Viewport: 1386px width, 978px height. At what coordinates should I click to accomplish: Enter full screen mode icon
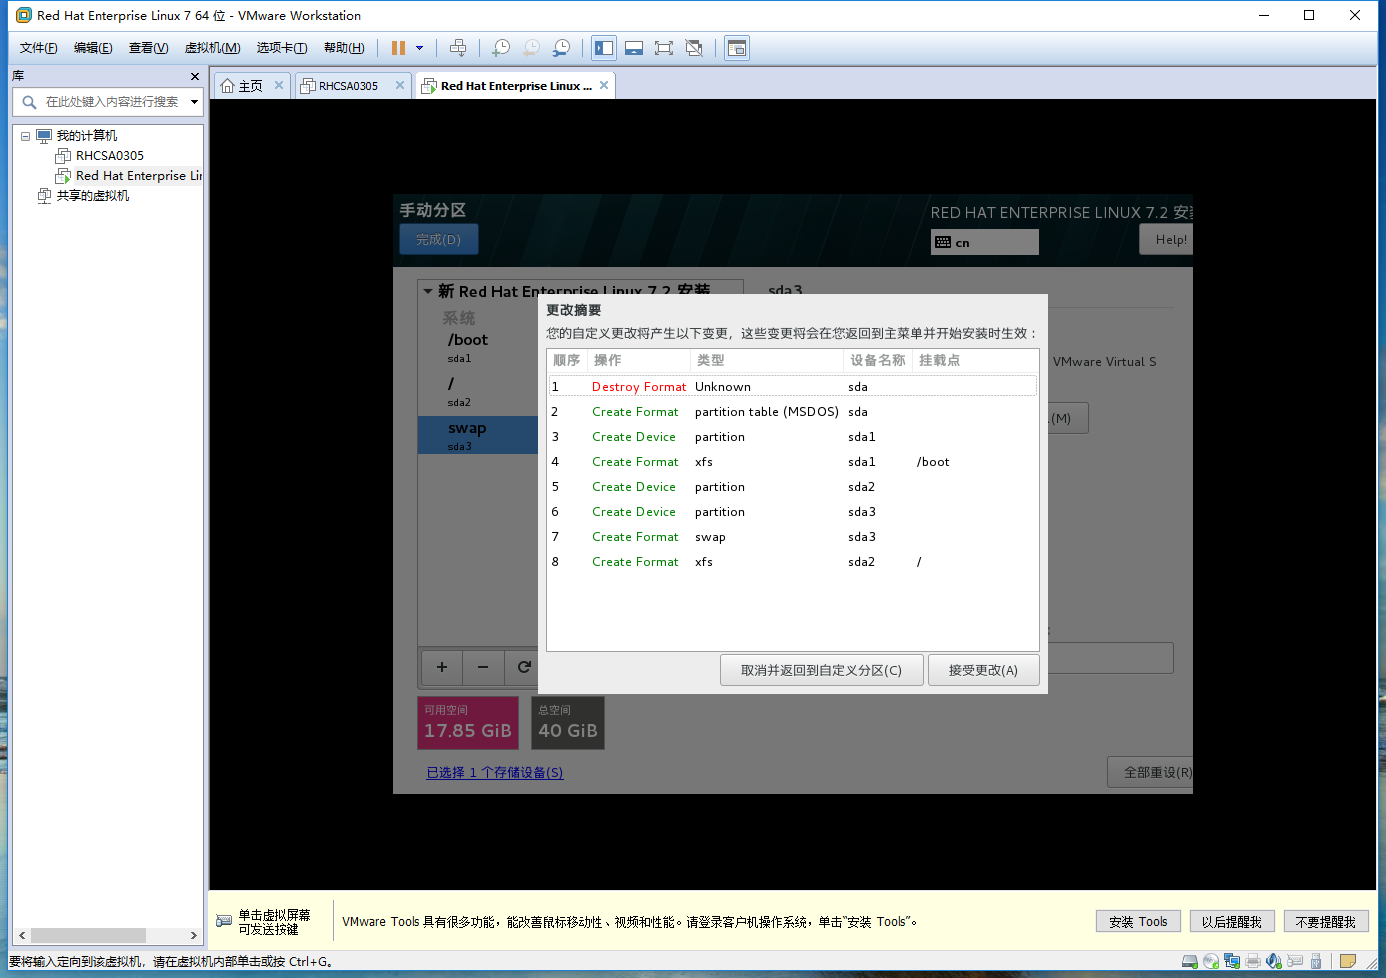coord(664,48)
